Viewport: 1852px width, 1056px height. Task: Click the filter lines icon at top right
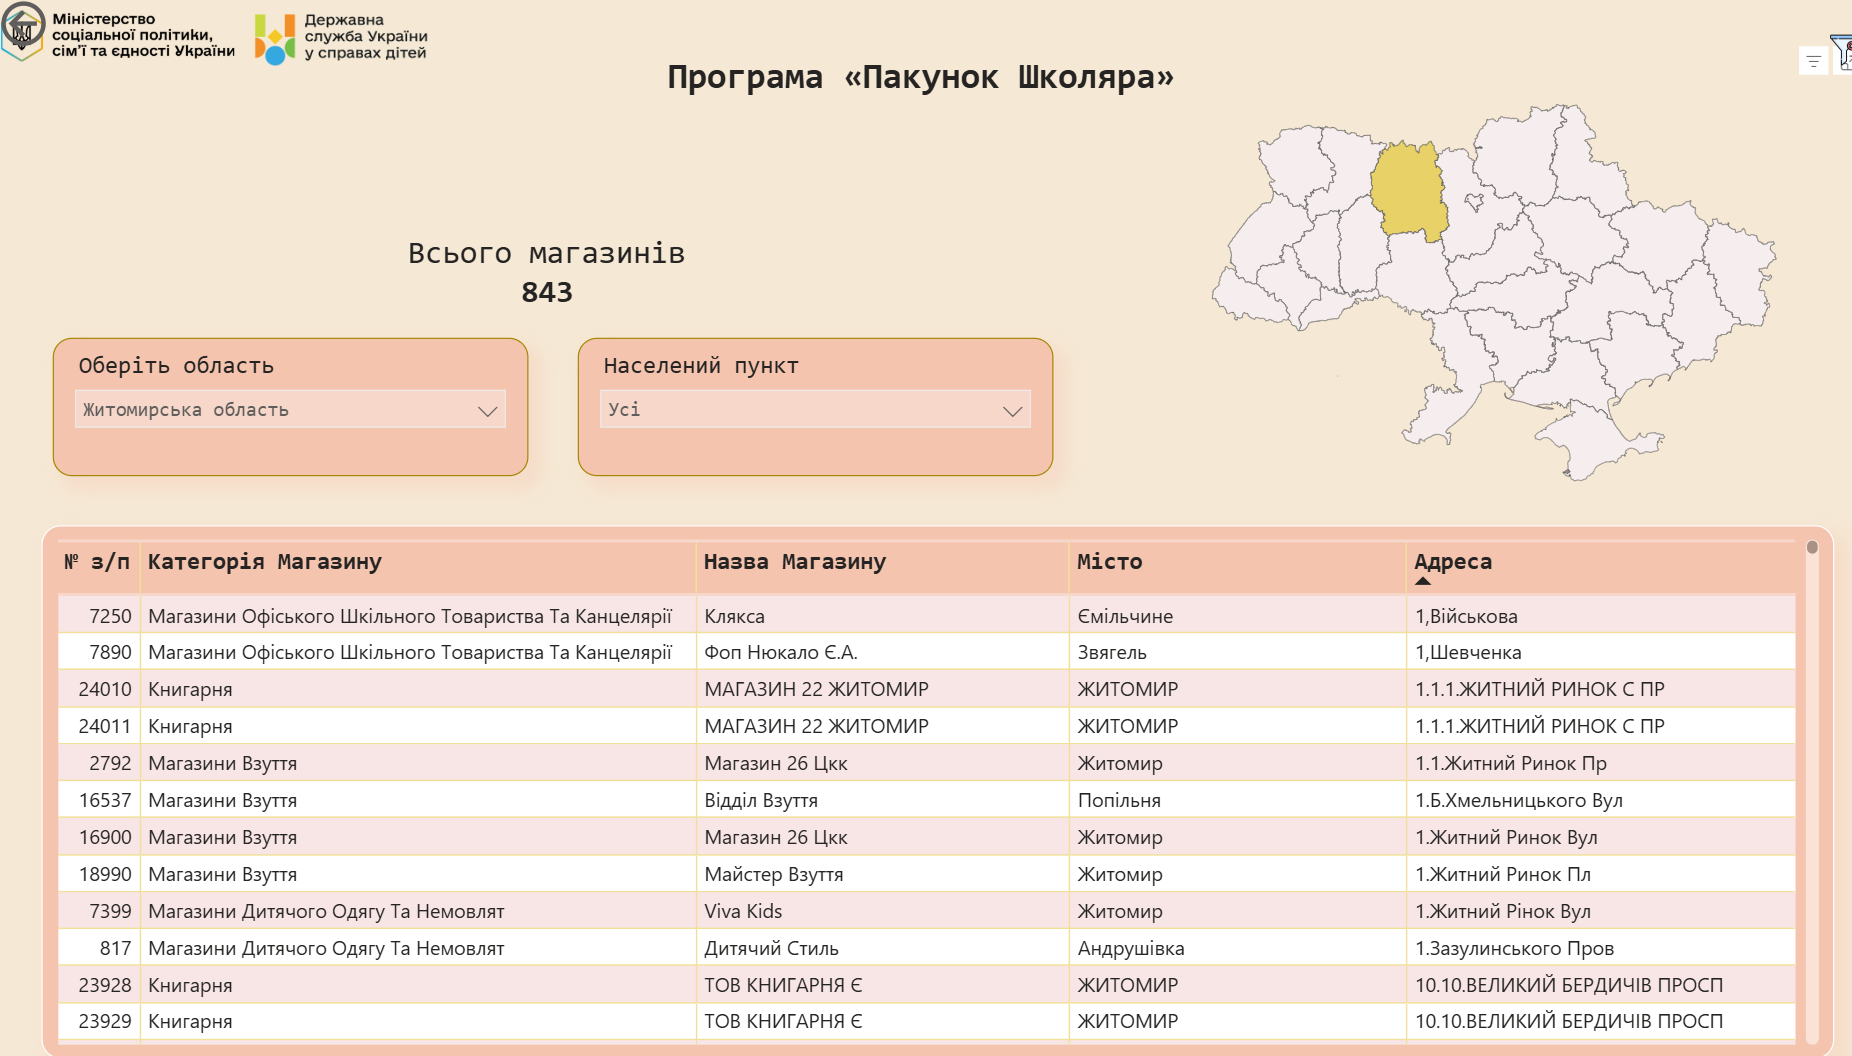[1813, 62]
